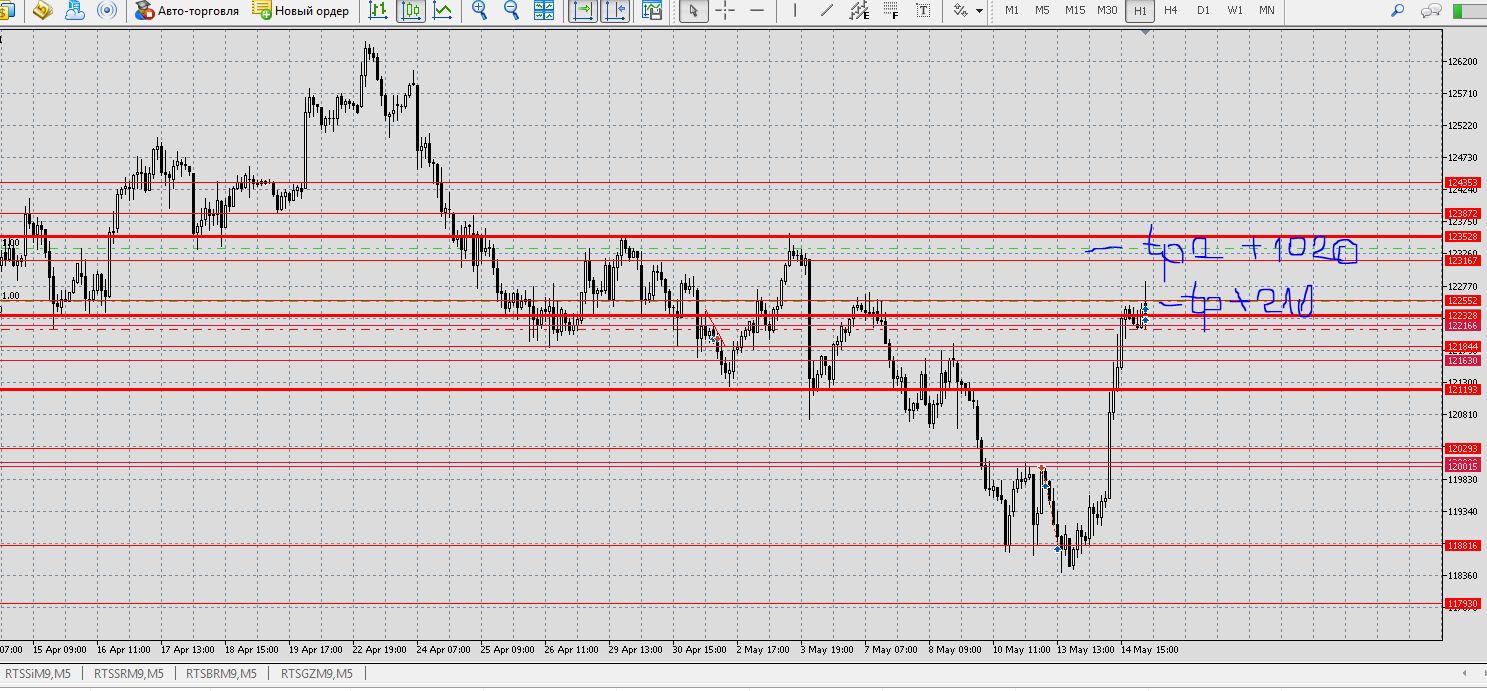This screenshot has height=691, width=1487.
Task: Click the 118816 price level label
Action: tap(1462, 545)
